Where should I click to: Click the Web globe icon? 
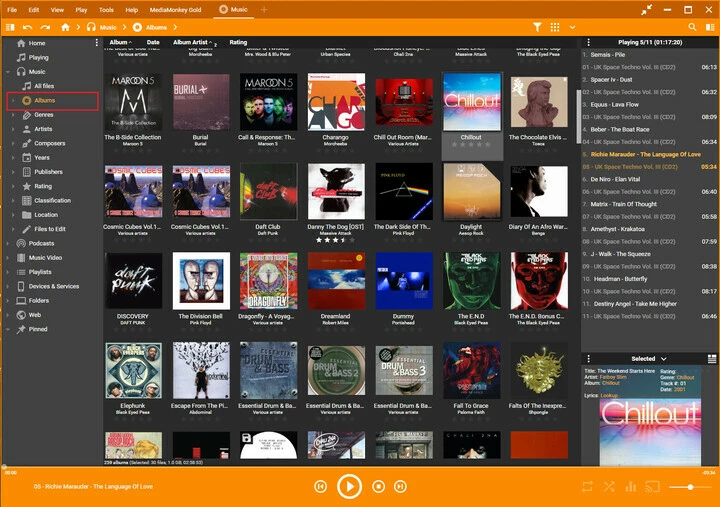pos(21,315)
